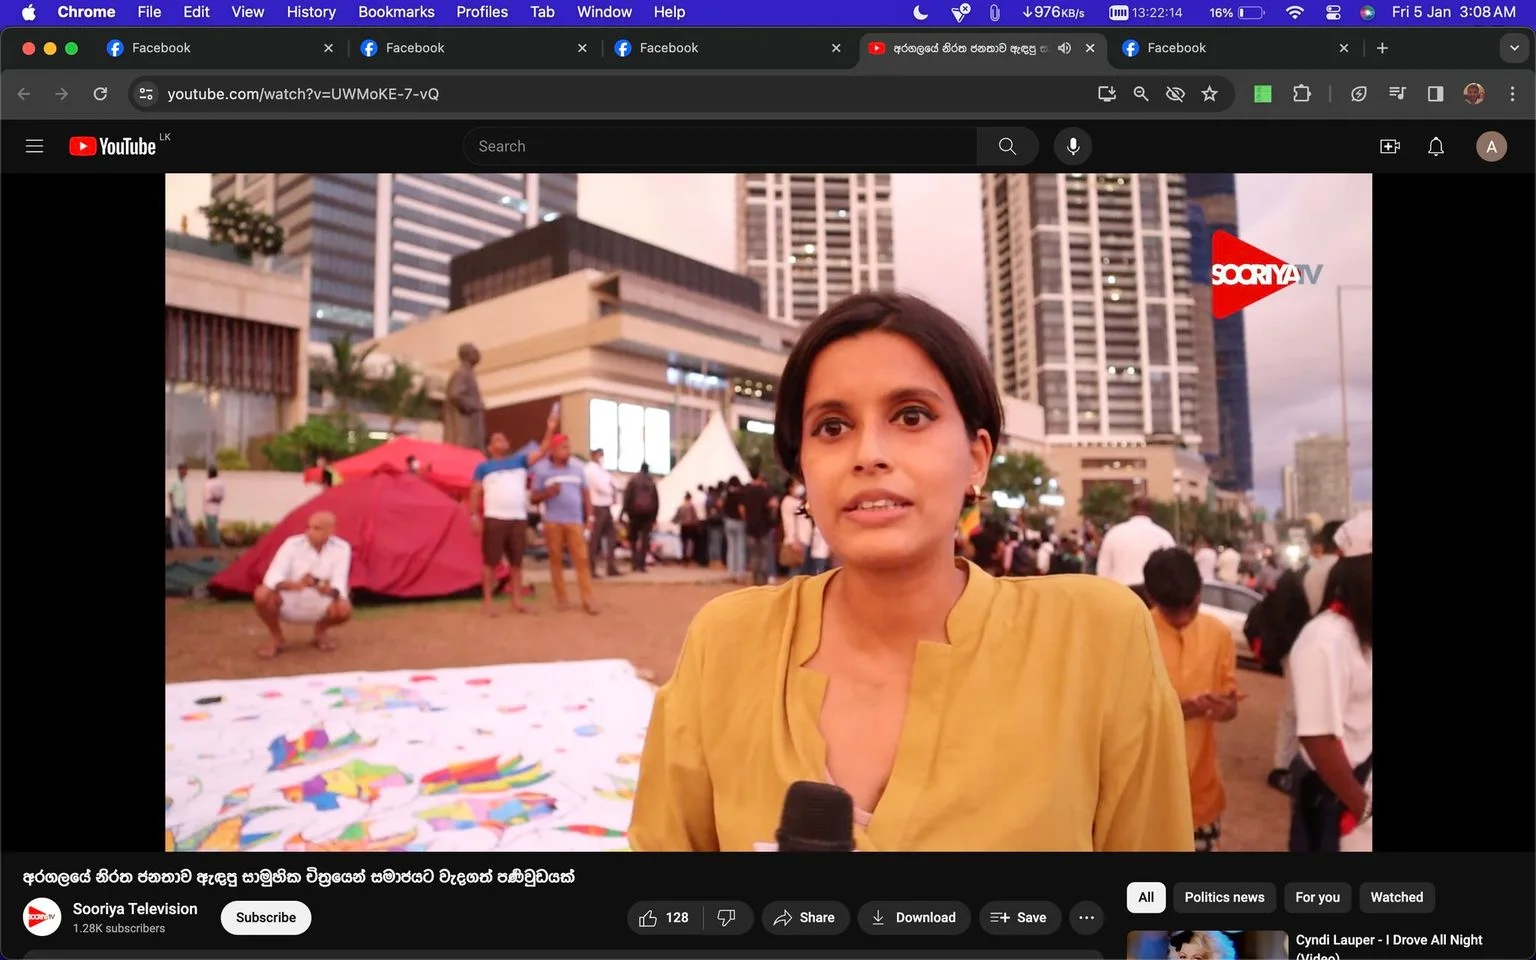Open the YouTube guide hamburger menu
This screenshot has width=1536, height=960.
tap(34, 146)
